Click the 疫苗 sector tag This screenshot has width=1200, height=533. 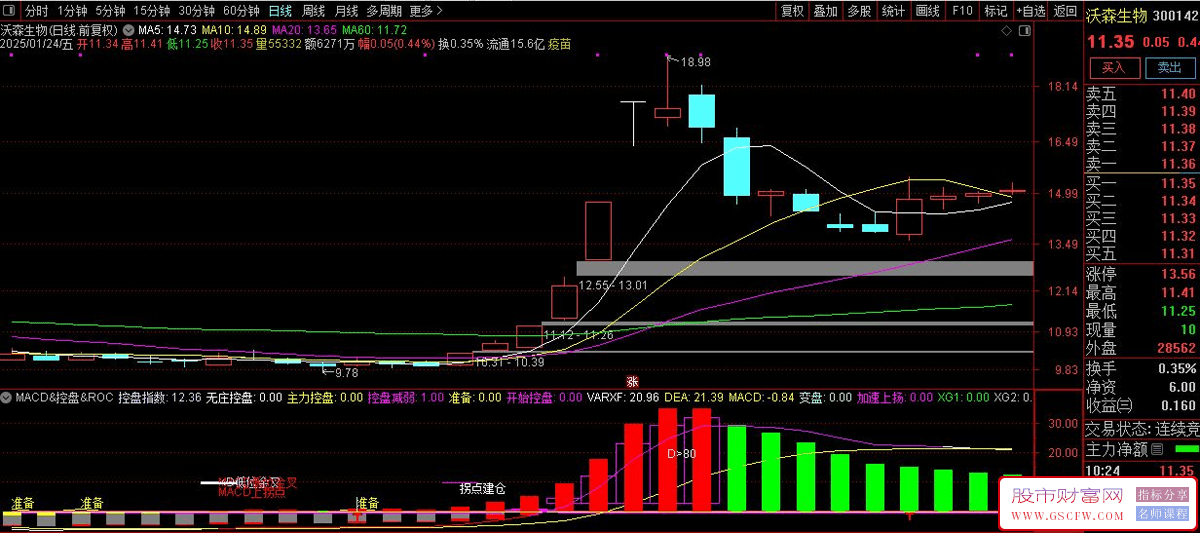click(559, 44)
